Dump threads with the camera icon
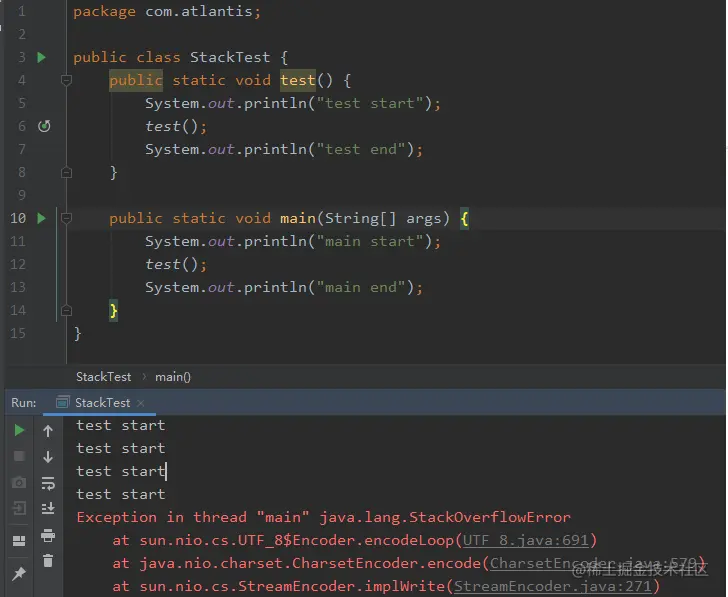Image resolution: width=728 pixels, height=597 pixels. [x=19, y=482]
